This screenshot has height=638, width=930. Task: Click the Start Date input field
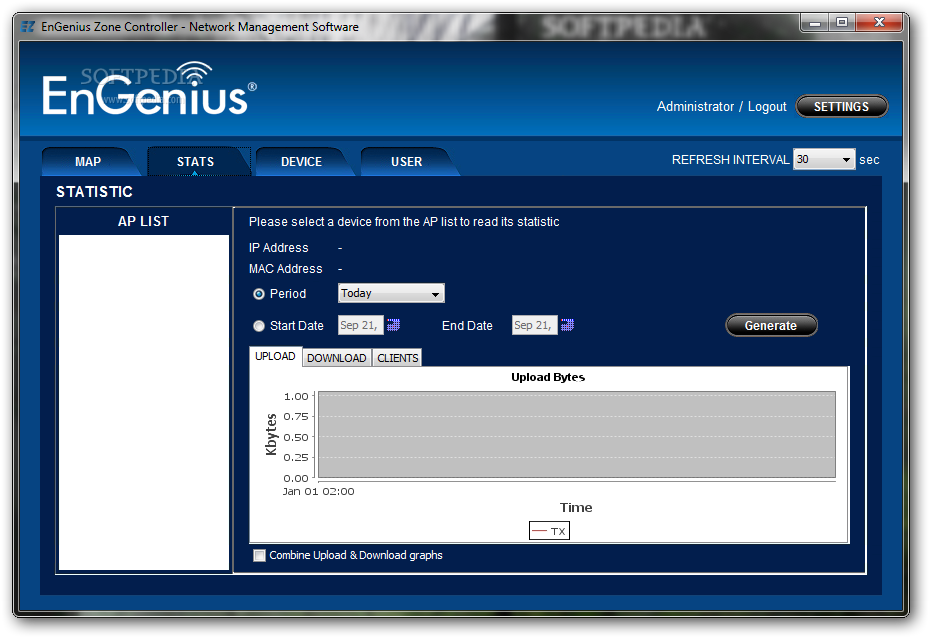point(361,325)
